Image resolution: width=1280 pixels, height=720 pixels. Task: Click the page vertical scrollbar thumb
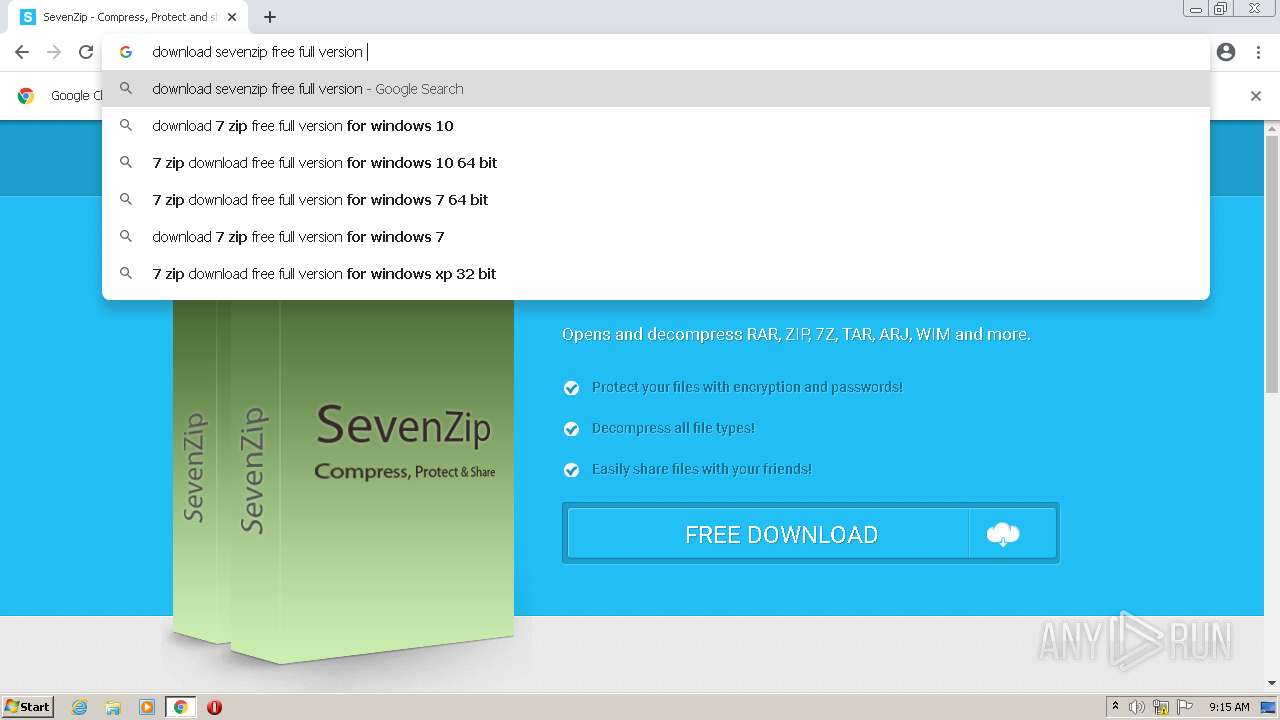(1272, 265)
